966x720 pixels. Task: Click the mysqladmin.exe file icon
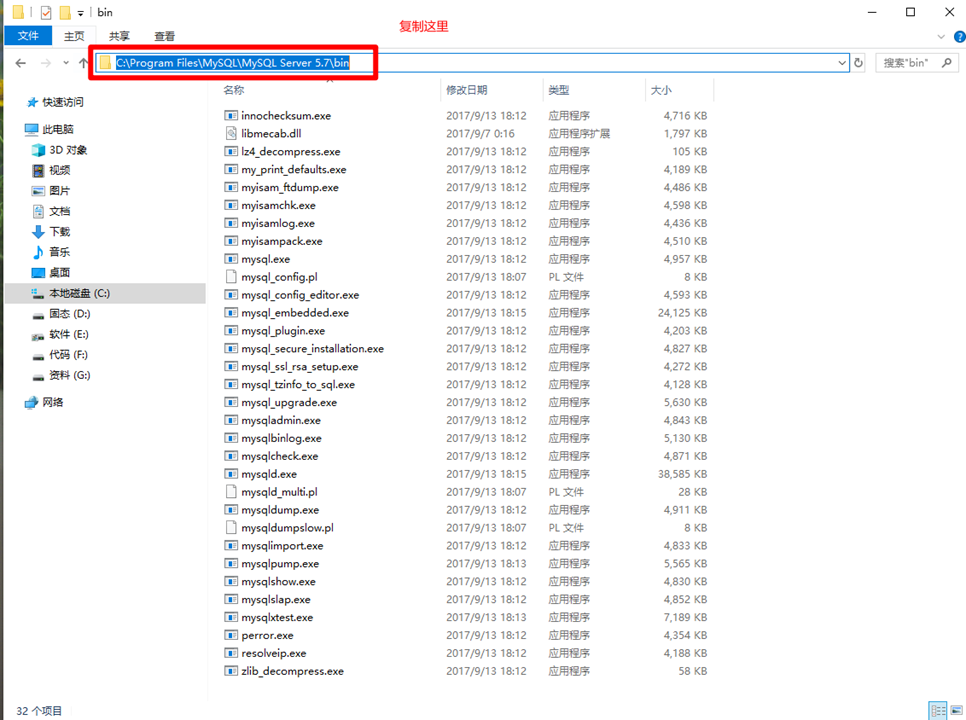231,420
